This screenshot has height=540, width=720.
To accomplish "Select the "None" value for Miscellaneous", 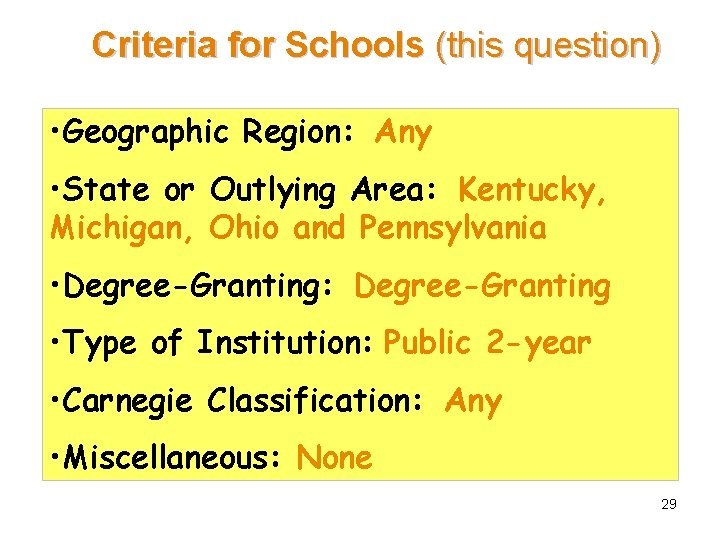I will tap(335, 458).
